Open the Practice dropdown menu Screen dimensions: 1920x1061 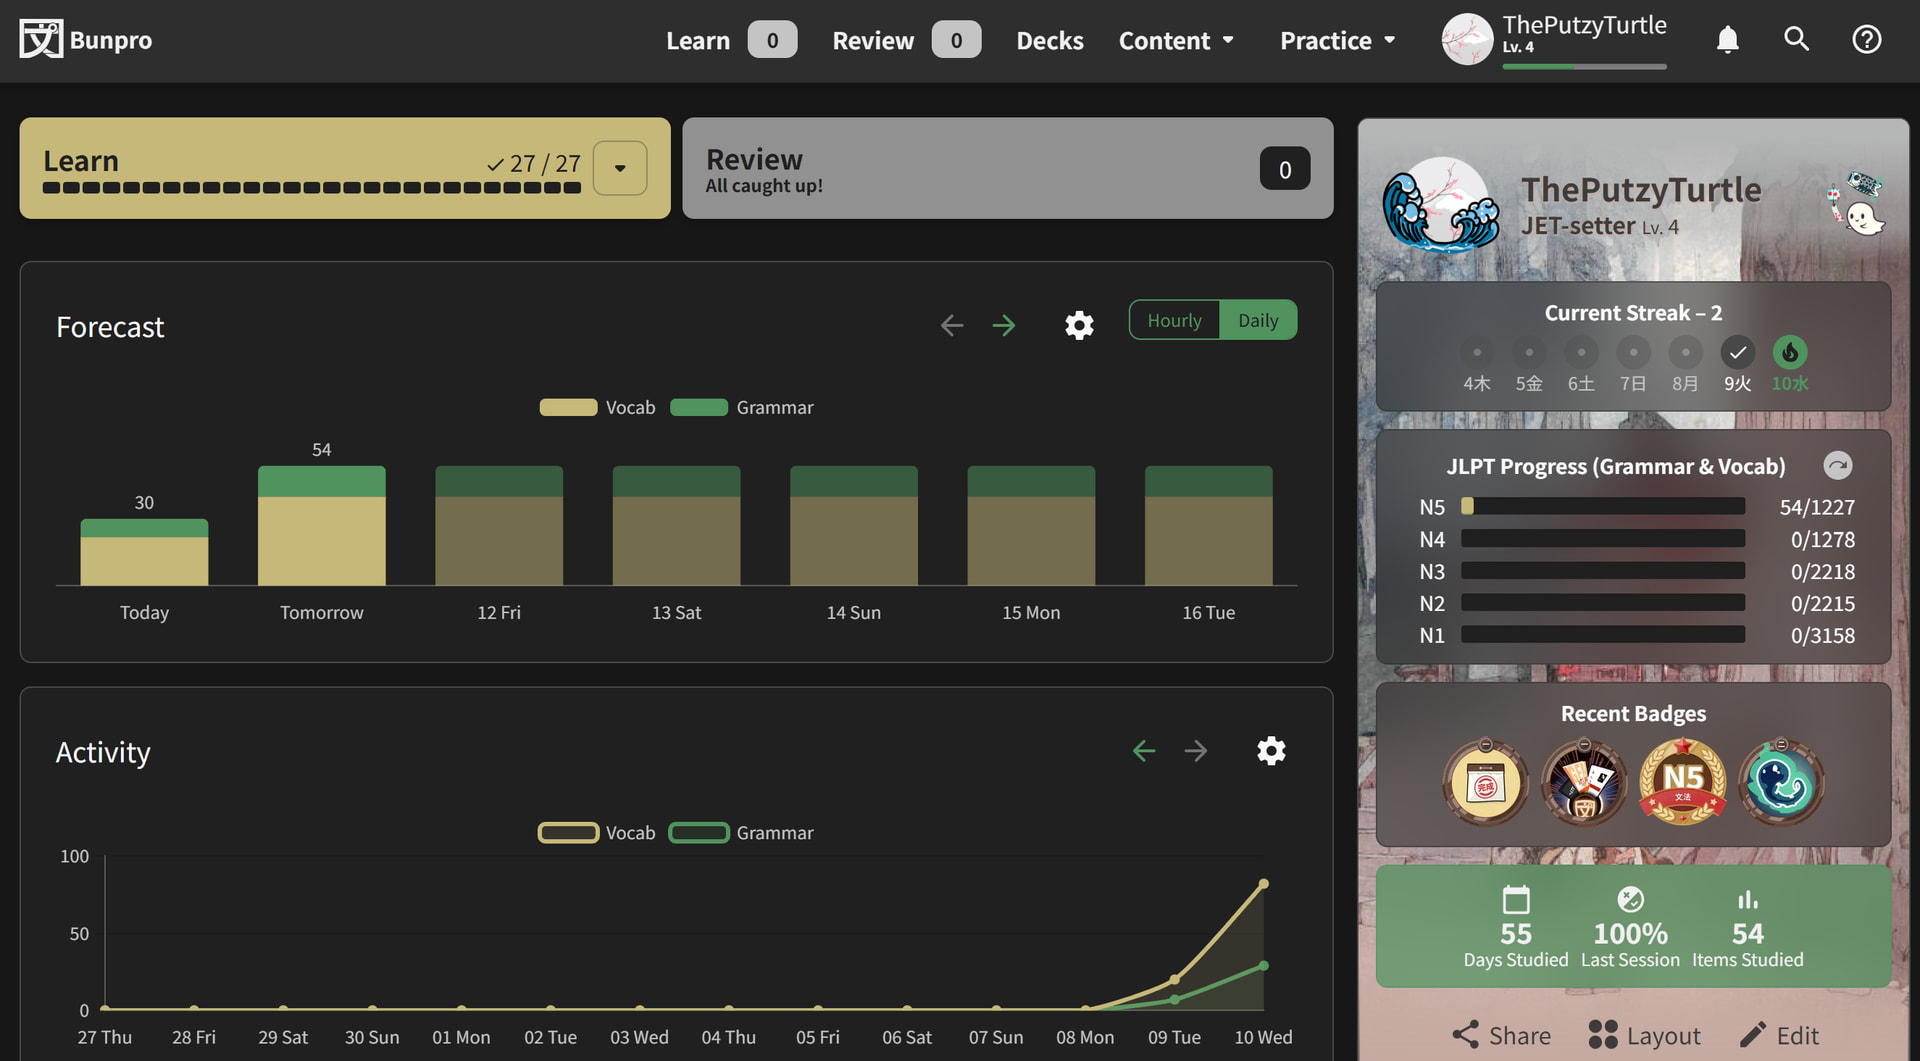coord(1338,40)
